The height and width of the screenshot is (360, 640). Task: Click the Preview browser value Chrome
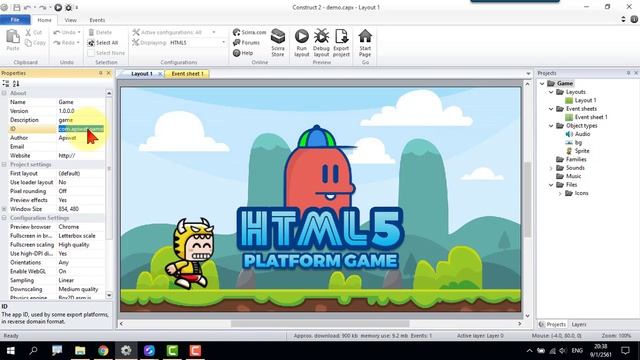tap(81, 227)
